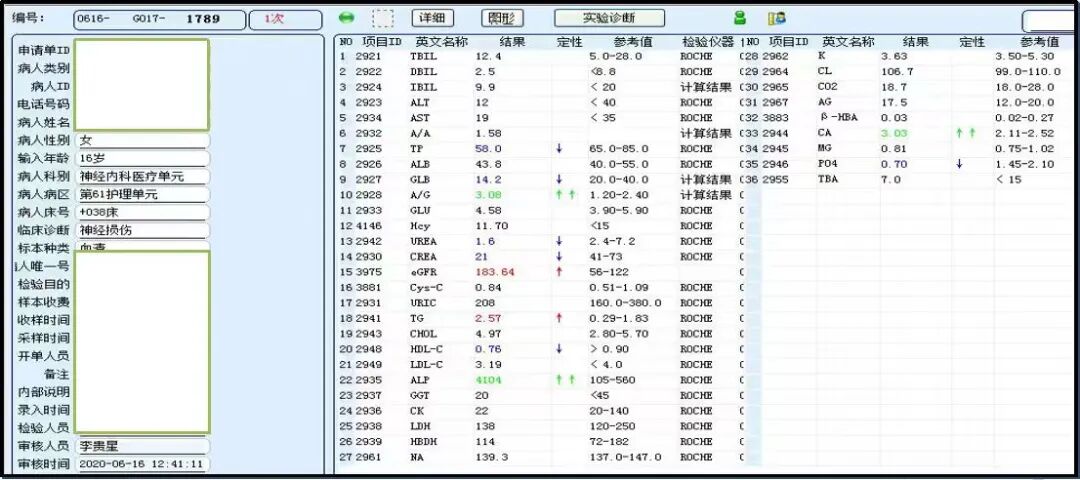Click the blue down arrow in UREA row
Screen dimensions: 1080x480
coord(559,241)
